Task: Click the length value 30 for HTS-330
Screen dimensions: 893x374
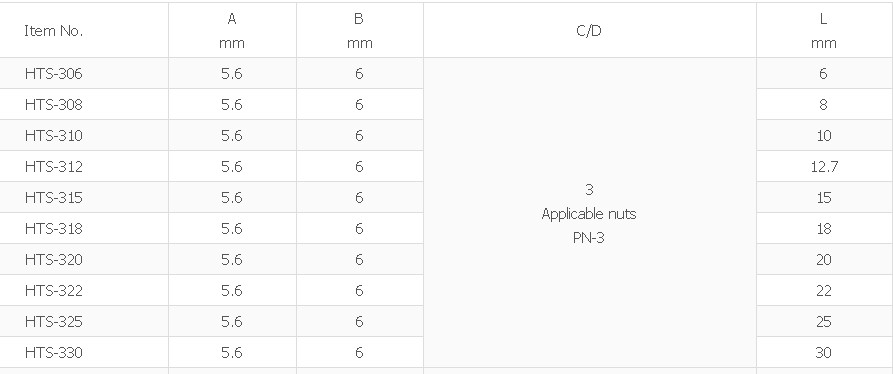Action: (824, 353)
